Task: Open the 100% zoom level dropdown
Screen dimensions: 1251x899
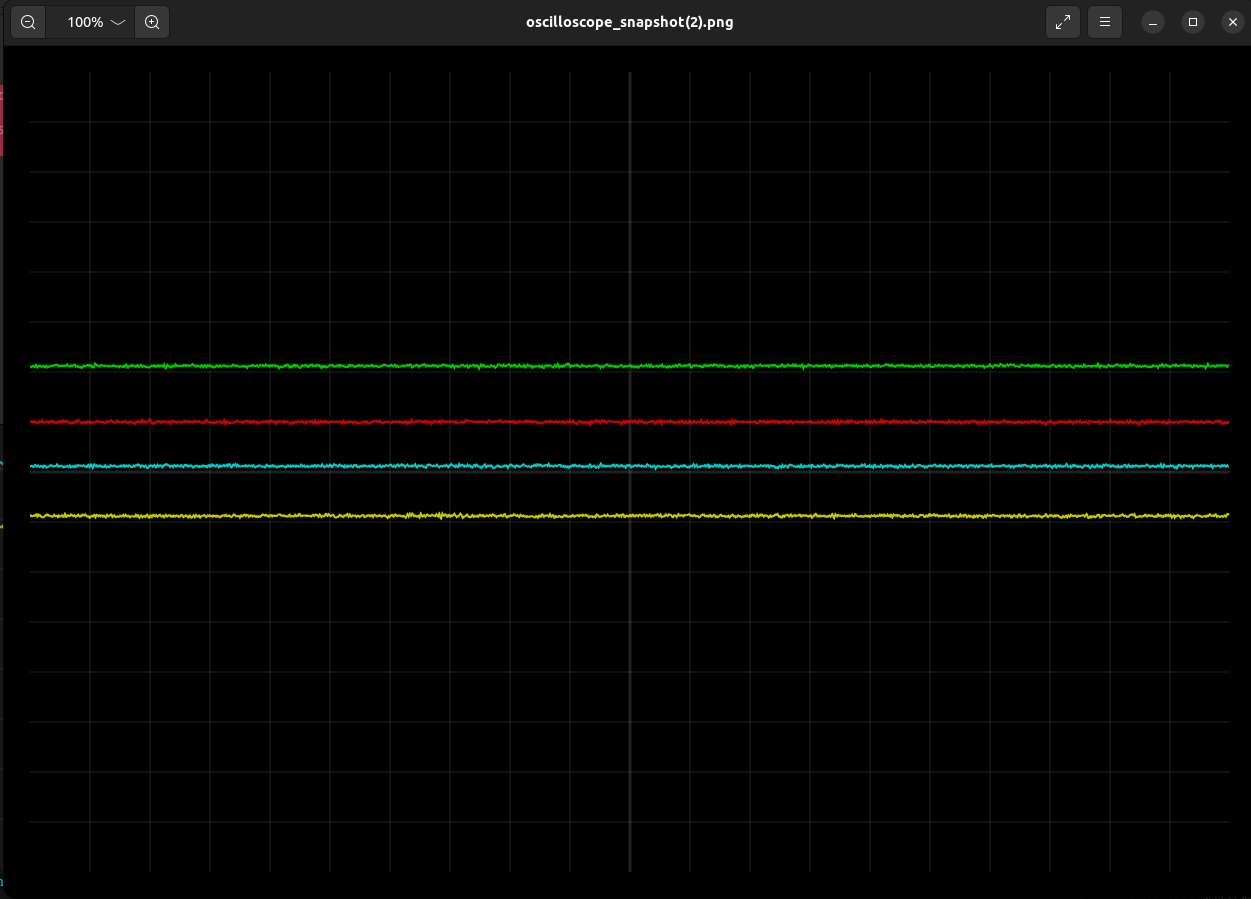Action: pyautogui.click(x=91, y=21)
